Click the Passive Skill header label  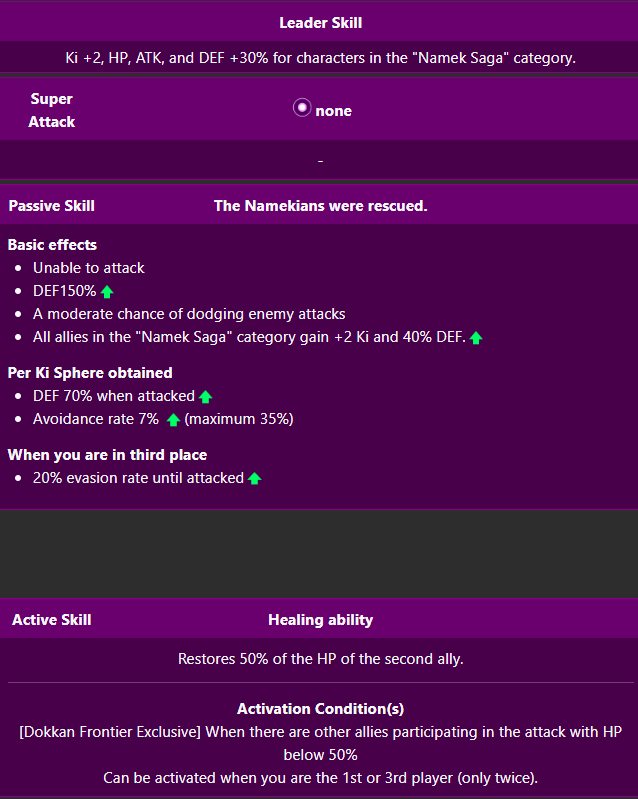[x=52, y=206]
